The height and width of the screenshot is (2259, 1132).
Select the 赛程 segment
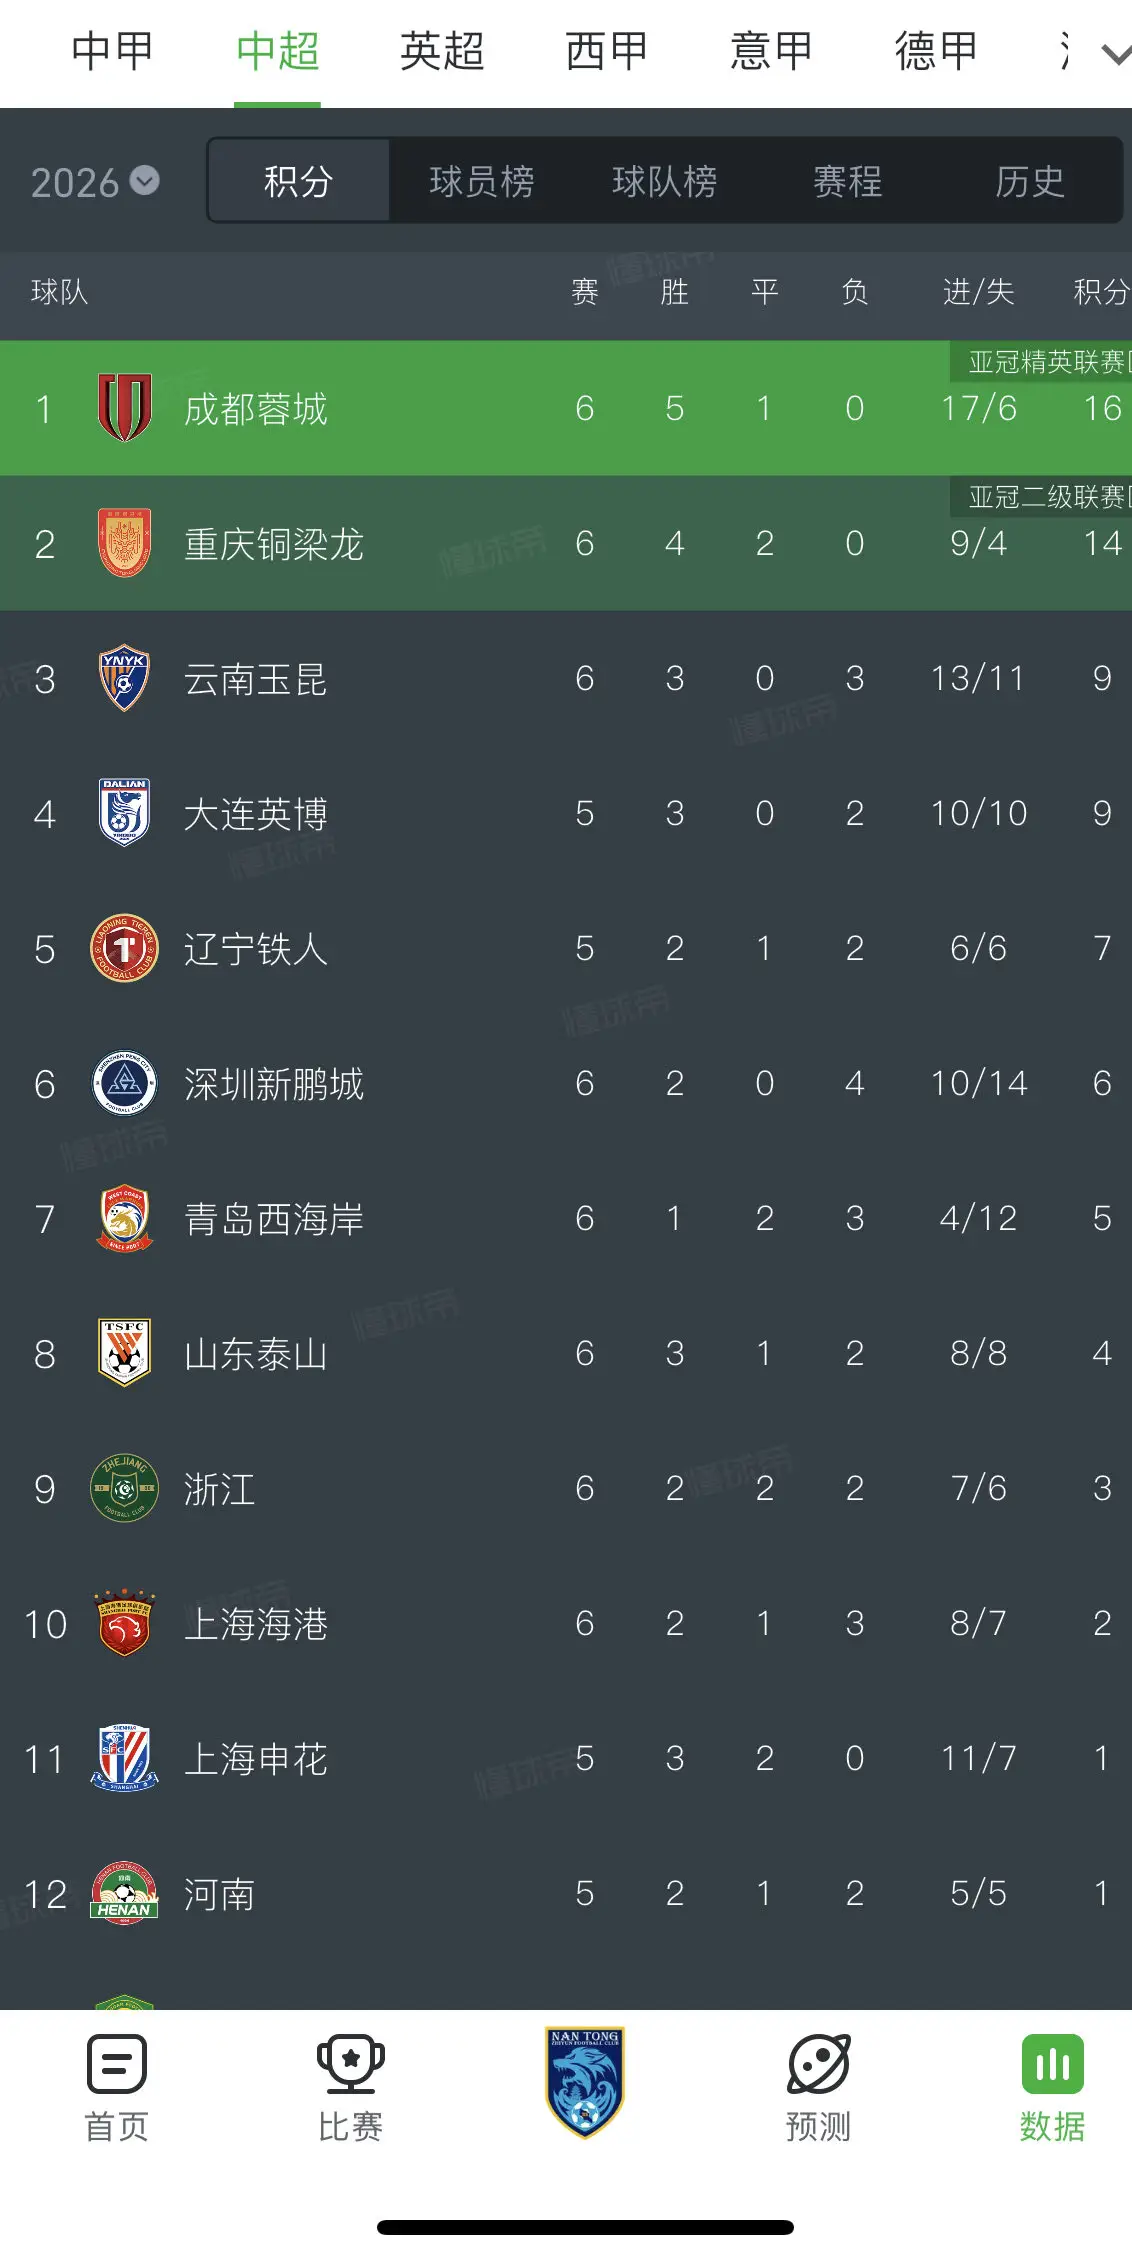tap(848, 181)
